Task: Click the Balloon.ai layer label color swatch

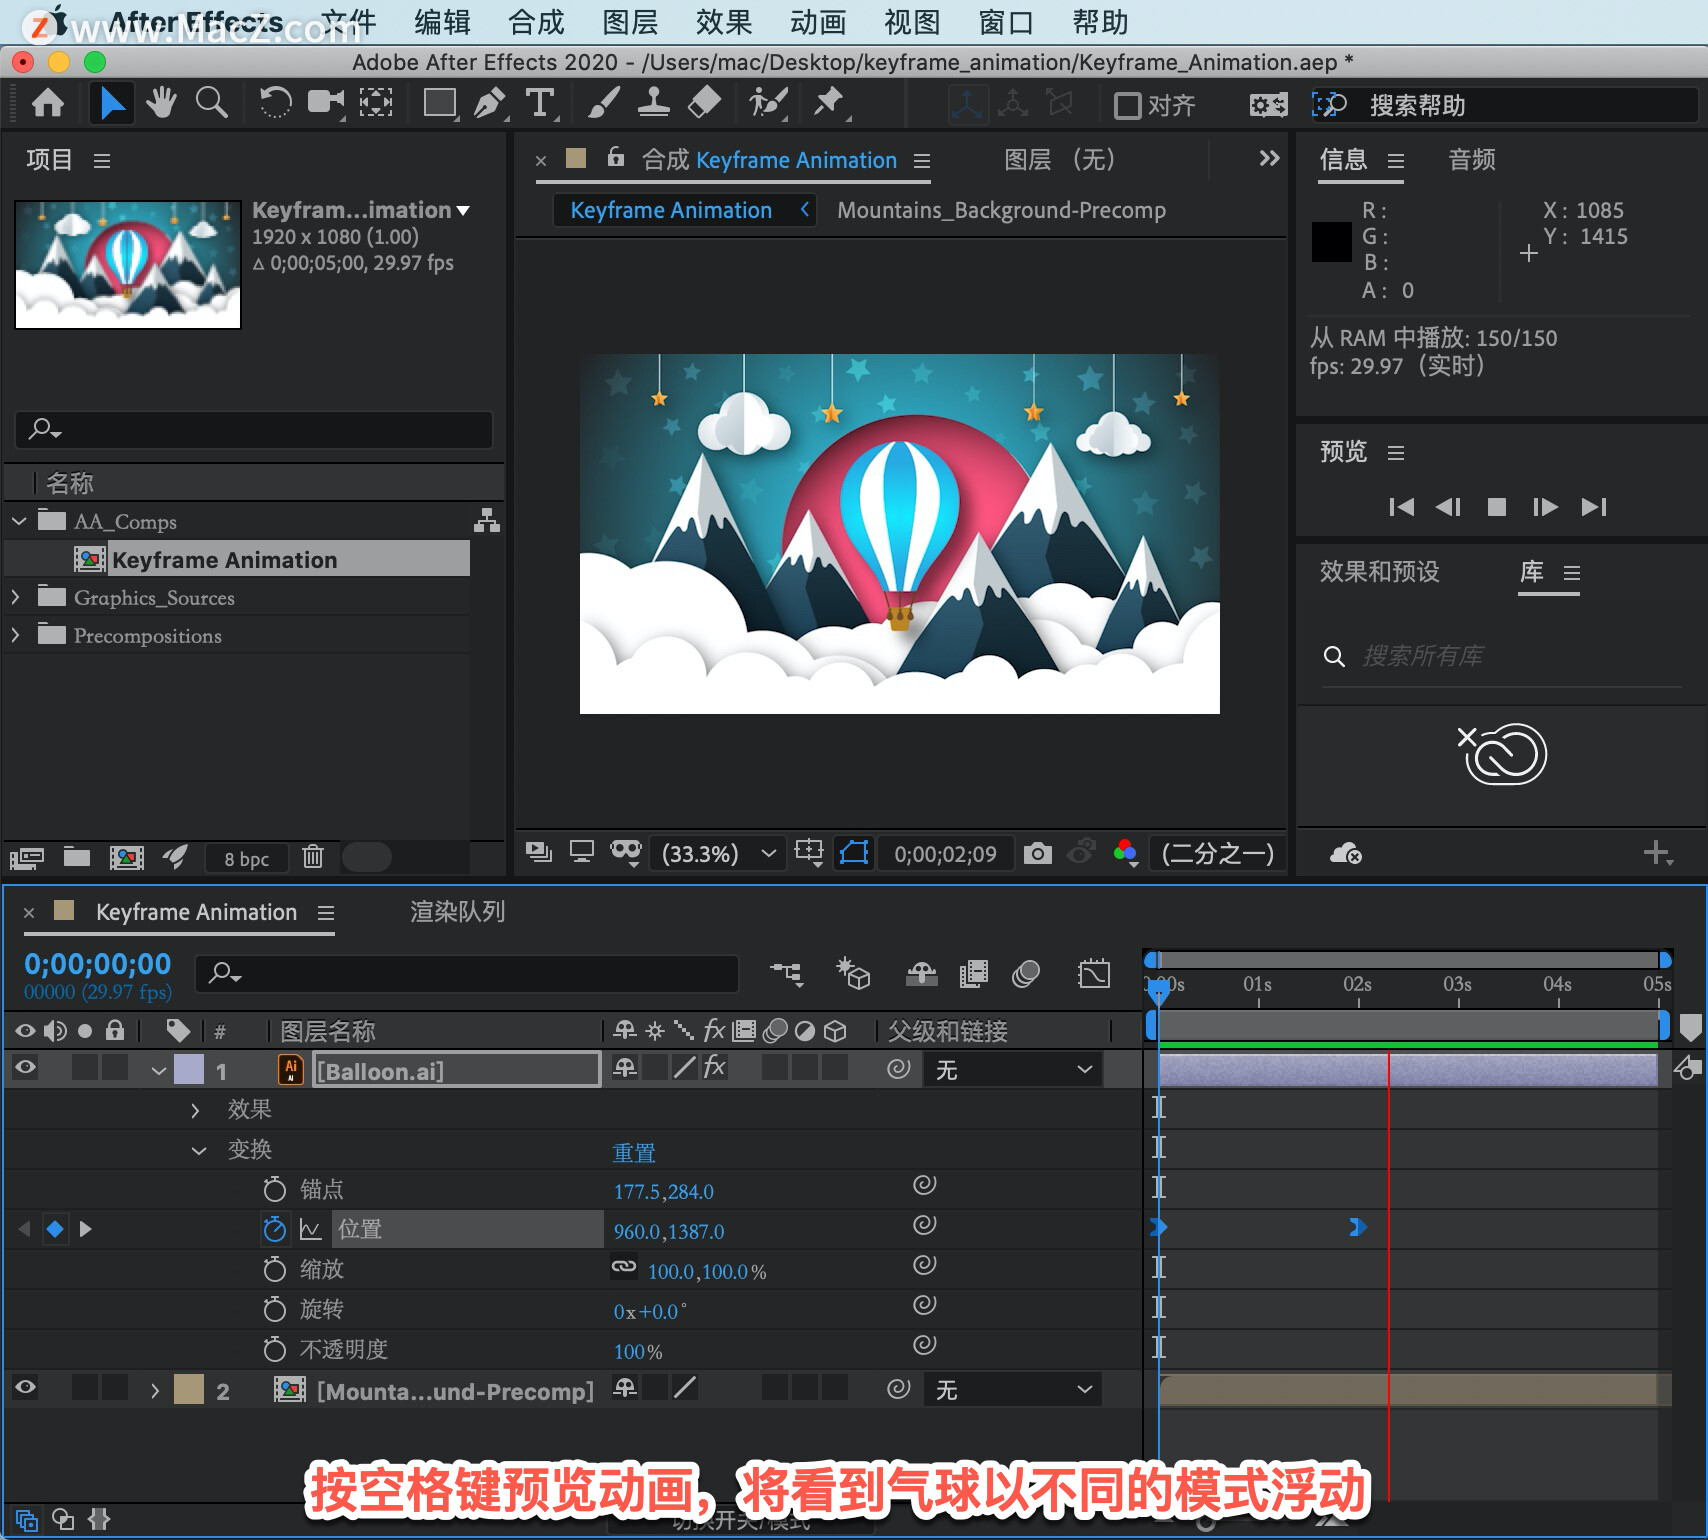Action: 189,1069
